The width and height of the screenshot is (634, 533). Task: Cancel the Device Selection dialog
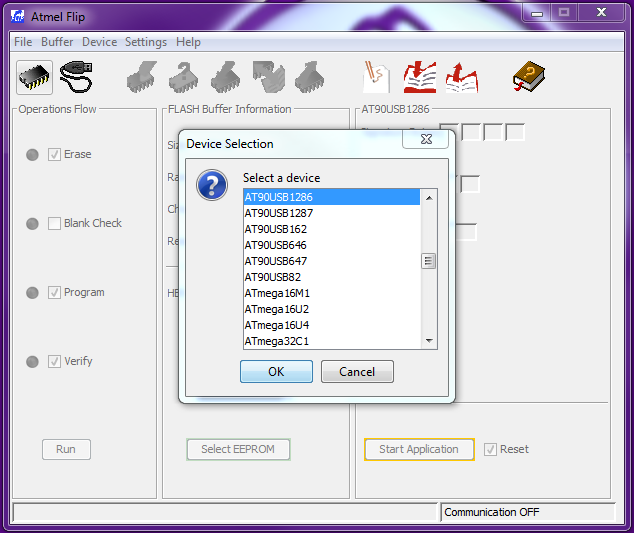(357, 371)
